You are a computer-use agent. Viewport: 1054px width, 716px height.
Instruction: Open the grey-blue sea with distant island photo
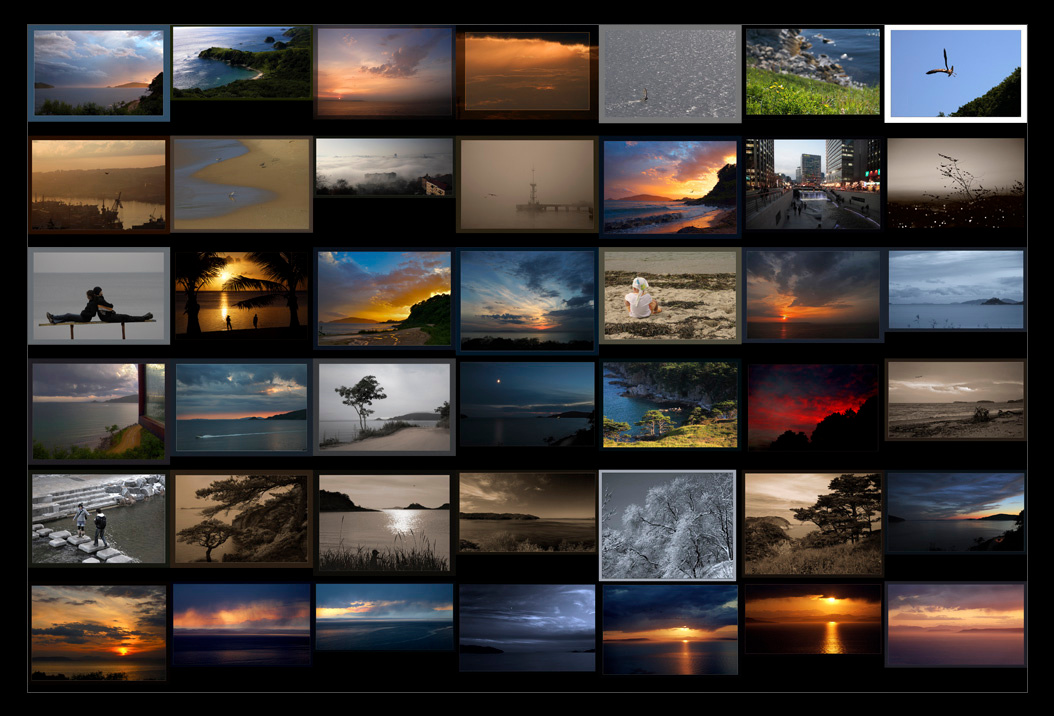955,290
